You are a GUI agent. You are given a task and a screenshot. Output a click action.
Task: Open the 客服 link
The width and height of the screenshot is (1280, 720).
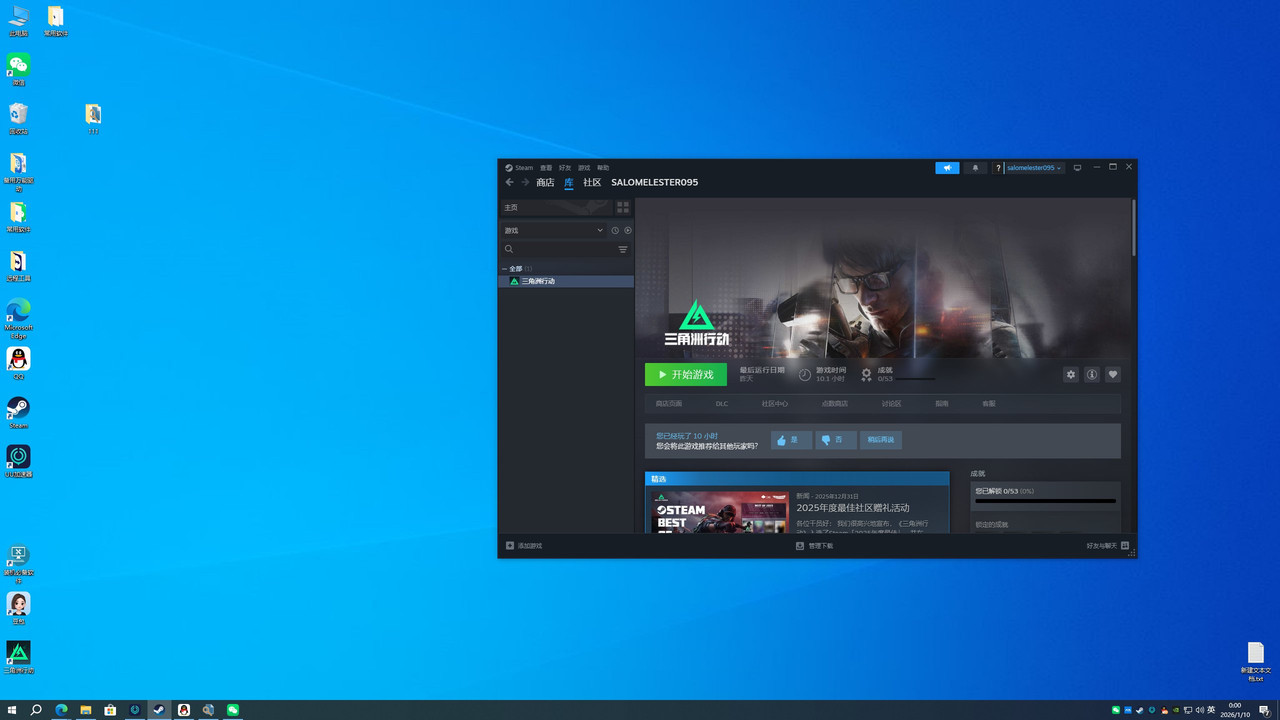tap(989, 404)
